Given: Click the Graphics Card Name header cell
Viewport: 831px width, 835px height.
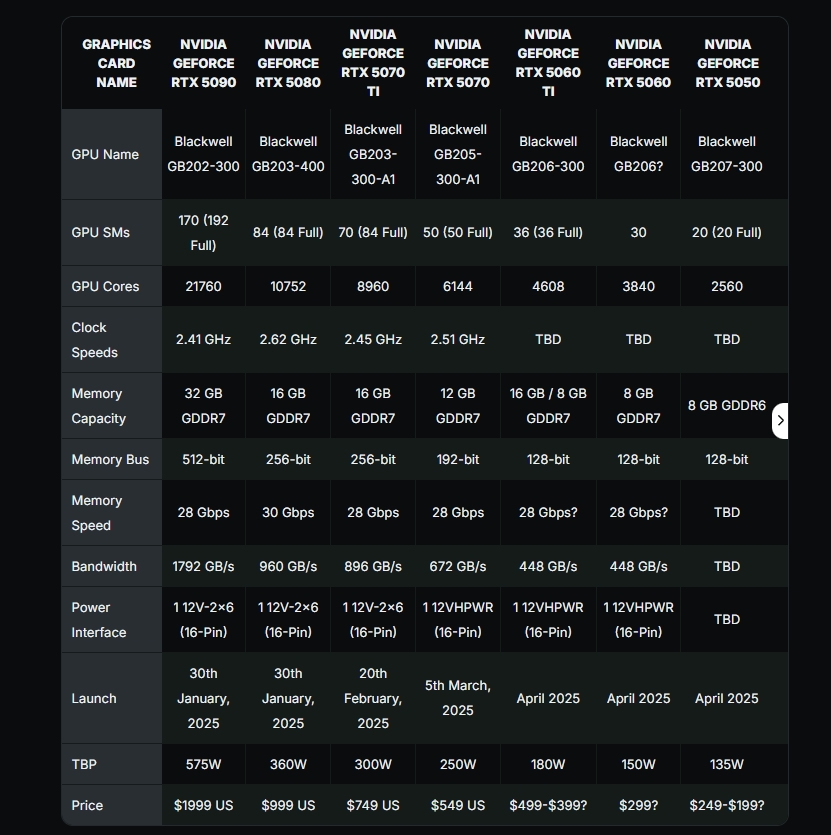Looking at the screenshot, I should click(x=116, y=63).
